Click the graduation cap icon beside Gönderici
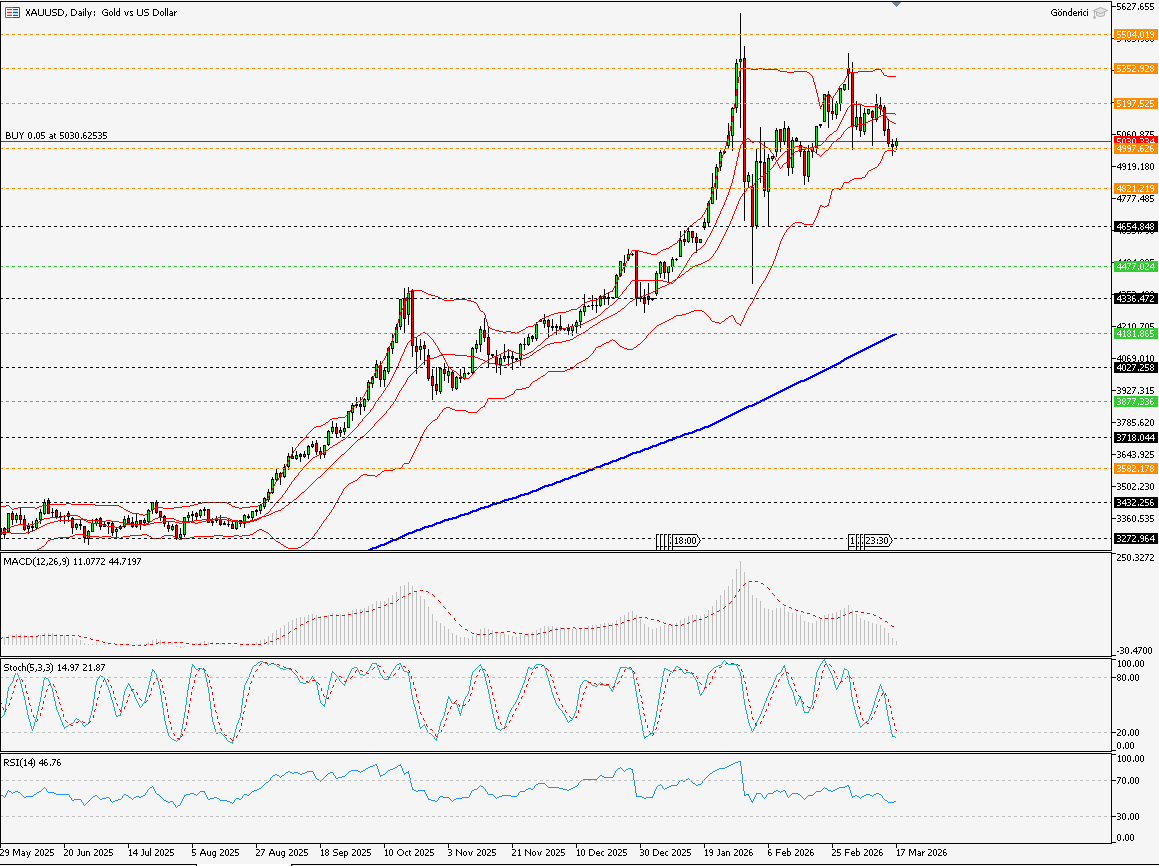The image size is (1159, 866). pos(1099,12)
